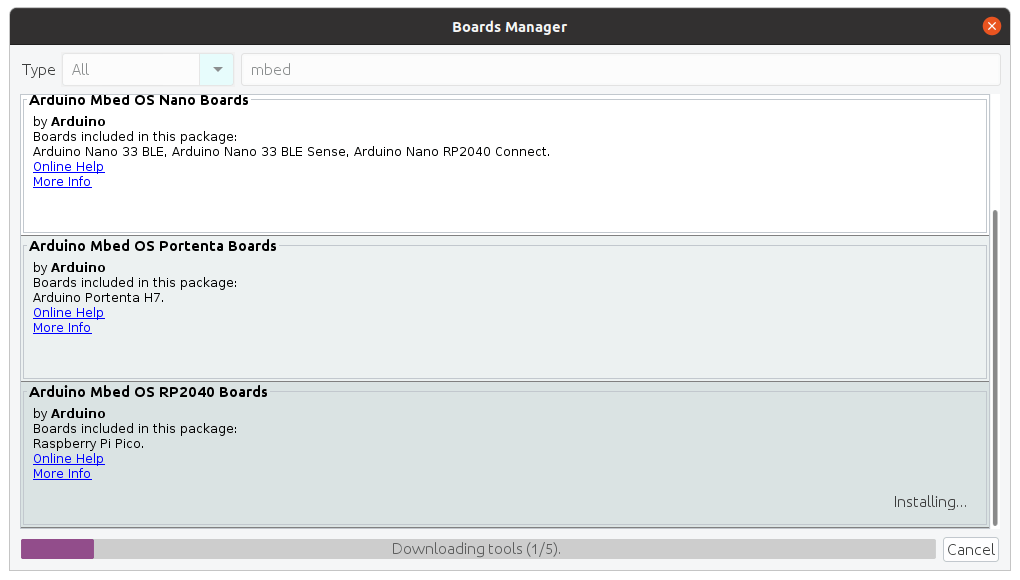Close the Boards Manager dialog

pyautogui.click(x=991, y=26)
